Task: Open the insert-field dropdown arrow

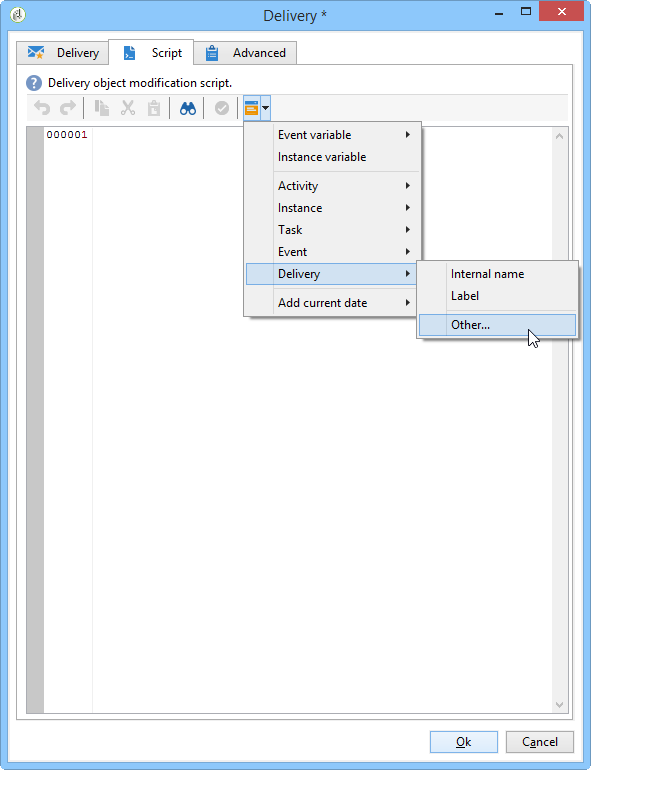Action: (265, 108)
